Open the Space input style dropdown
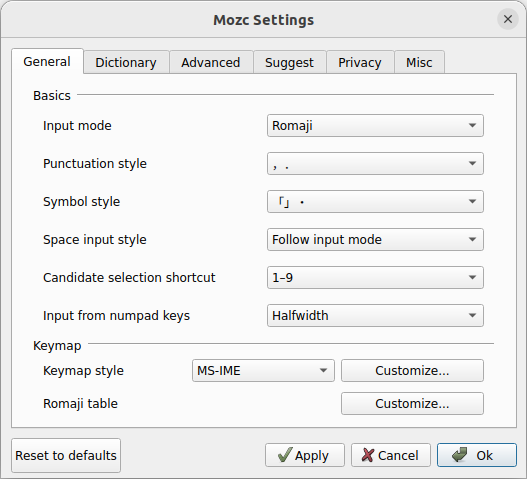Screen dimensions: 527x479 [x=375, y=239]
